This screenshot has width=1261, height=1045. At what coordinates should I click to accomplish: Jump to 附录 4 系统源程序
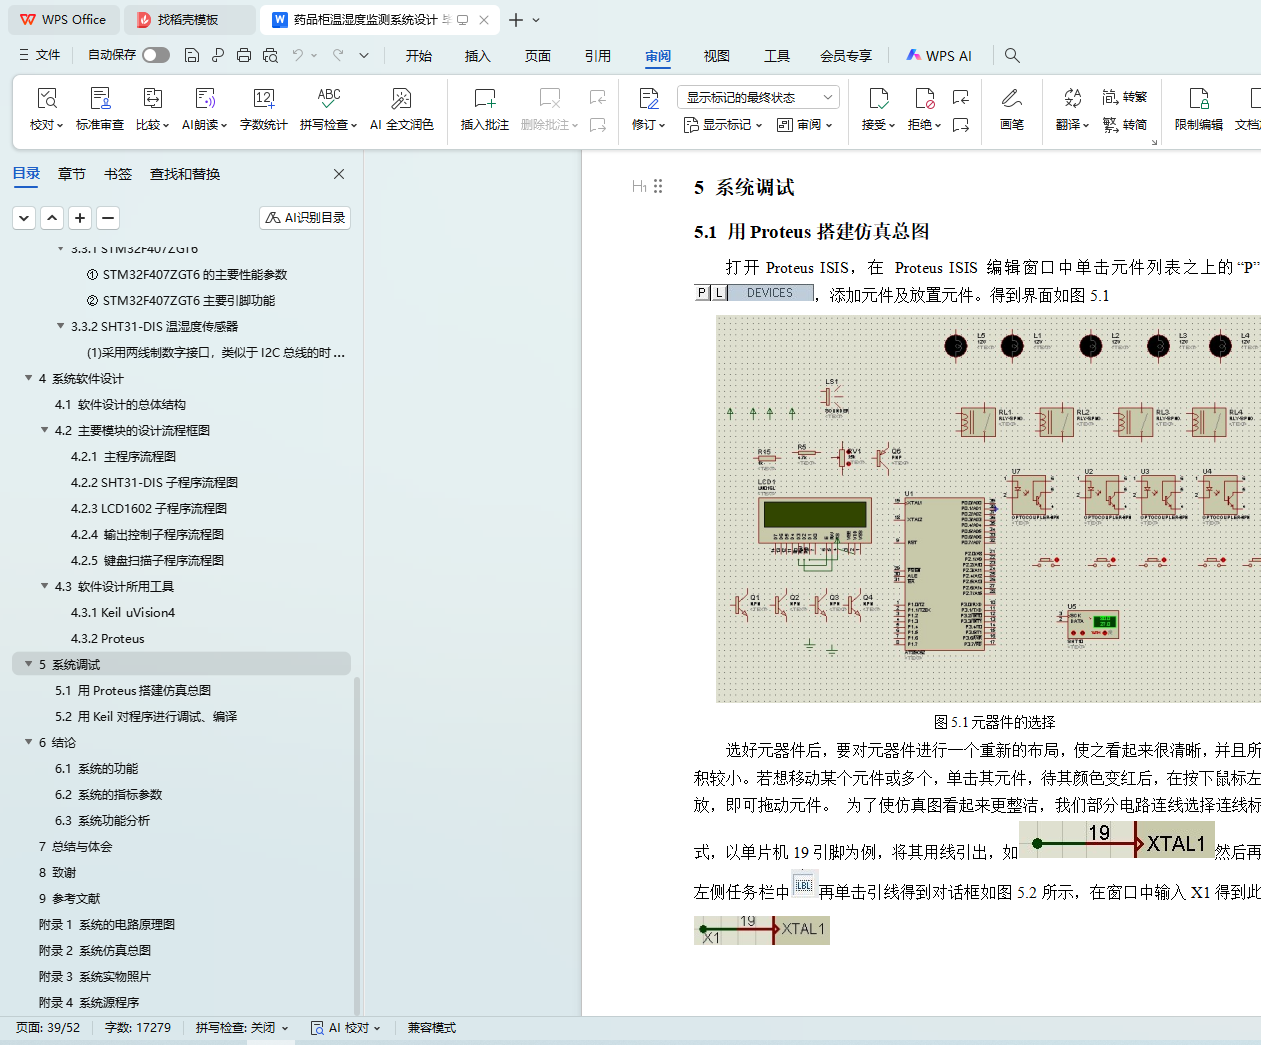click(89, 1002)
